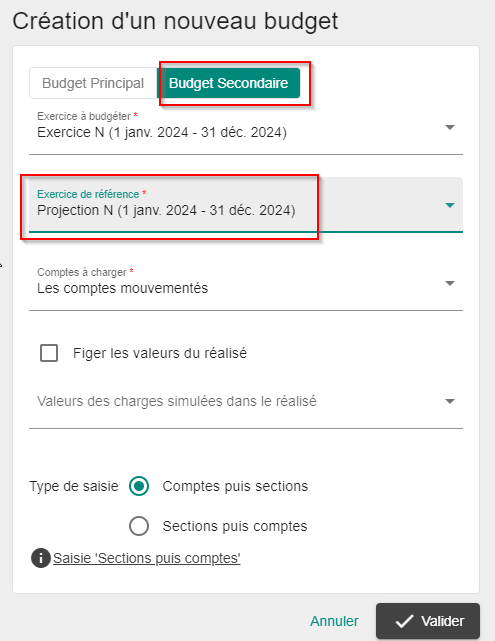This screenshot has width=495, height=641.
Task: Choose Sections puis comptes radio button
Action: 139,526
